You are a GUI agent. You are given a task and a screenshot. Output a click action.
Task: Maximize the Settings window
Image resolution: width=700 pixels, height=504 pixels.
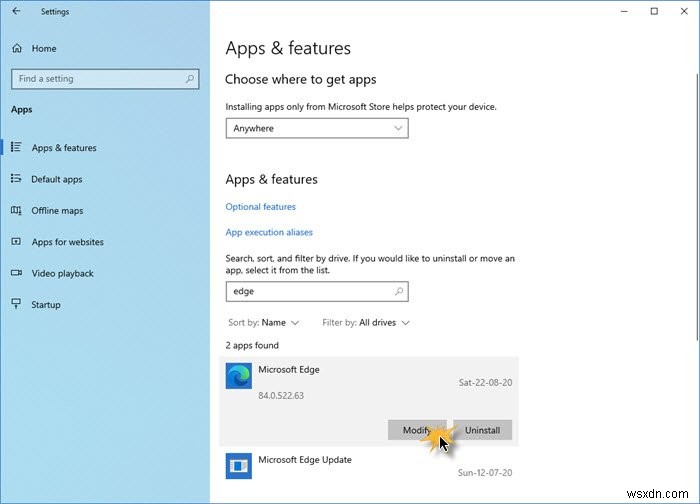[654, 11]
